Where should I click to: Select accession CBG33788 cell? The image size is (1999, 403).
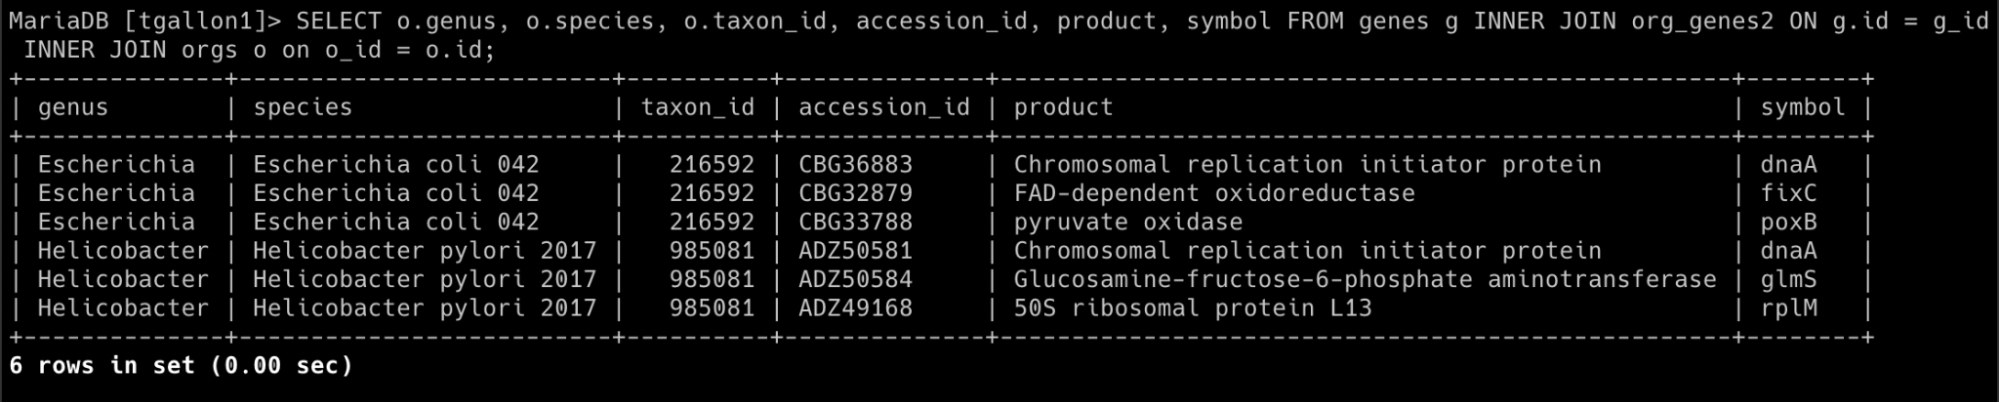855,222
